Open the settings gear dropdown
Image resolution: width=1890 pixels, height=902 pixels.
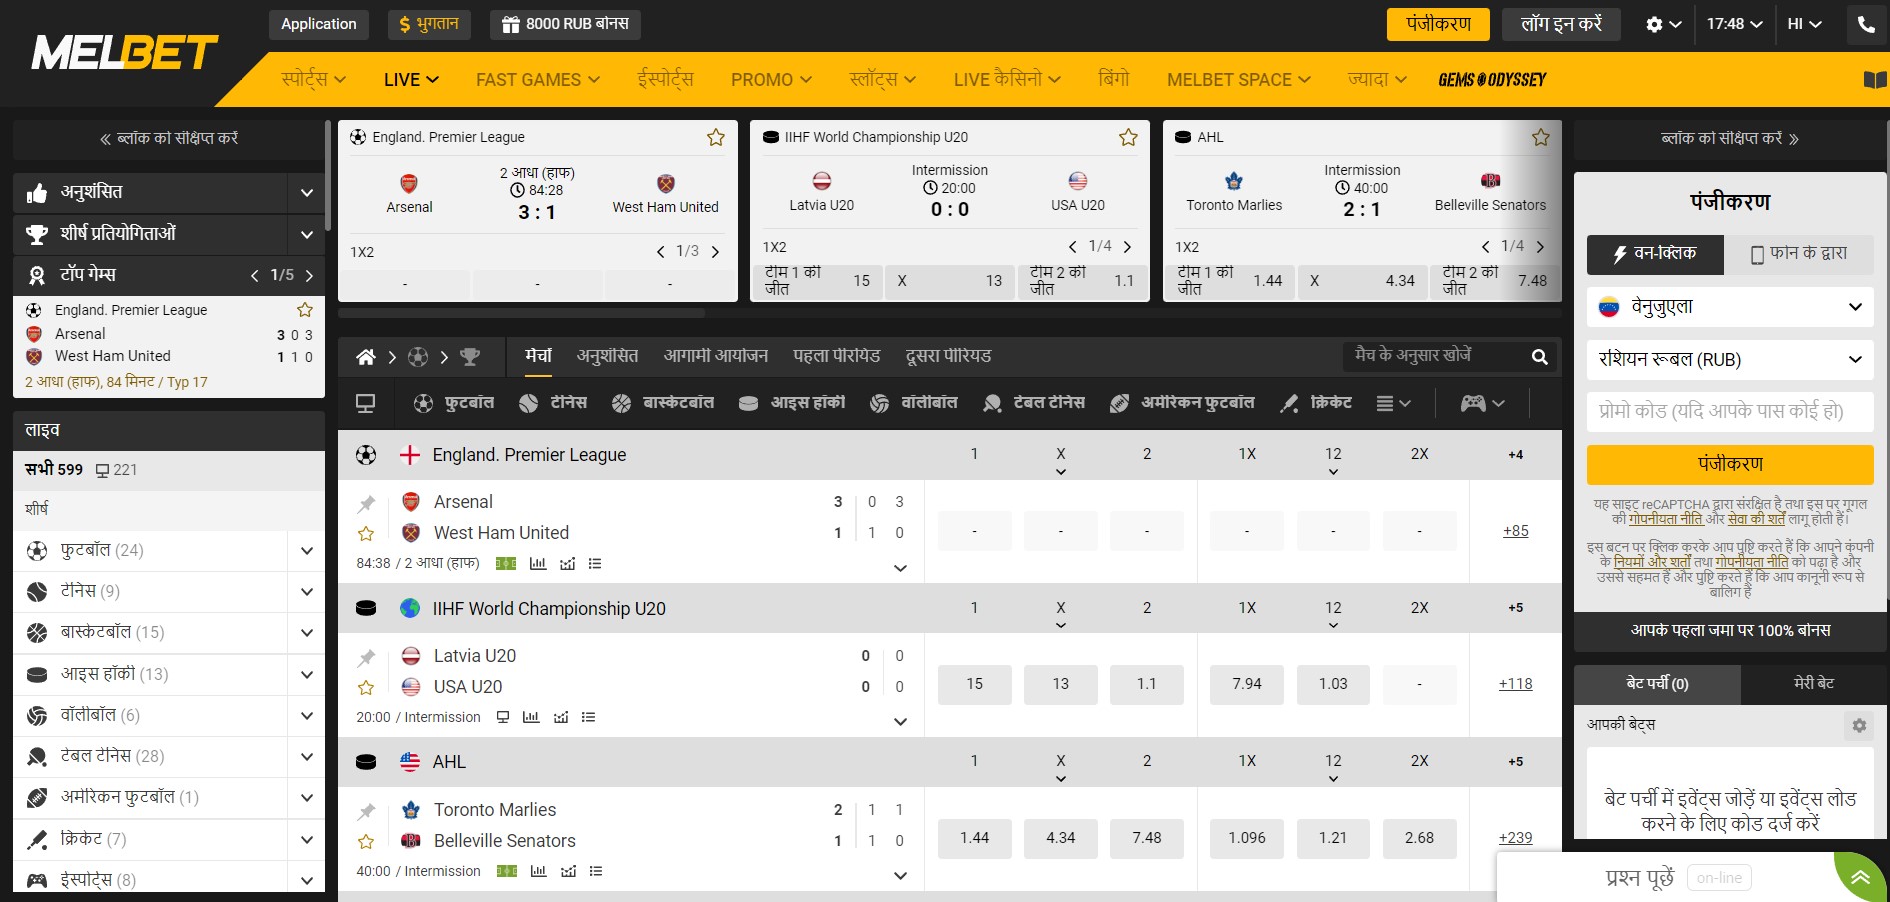click(1663, 24)
